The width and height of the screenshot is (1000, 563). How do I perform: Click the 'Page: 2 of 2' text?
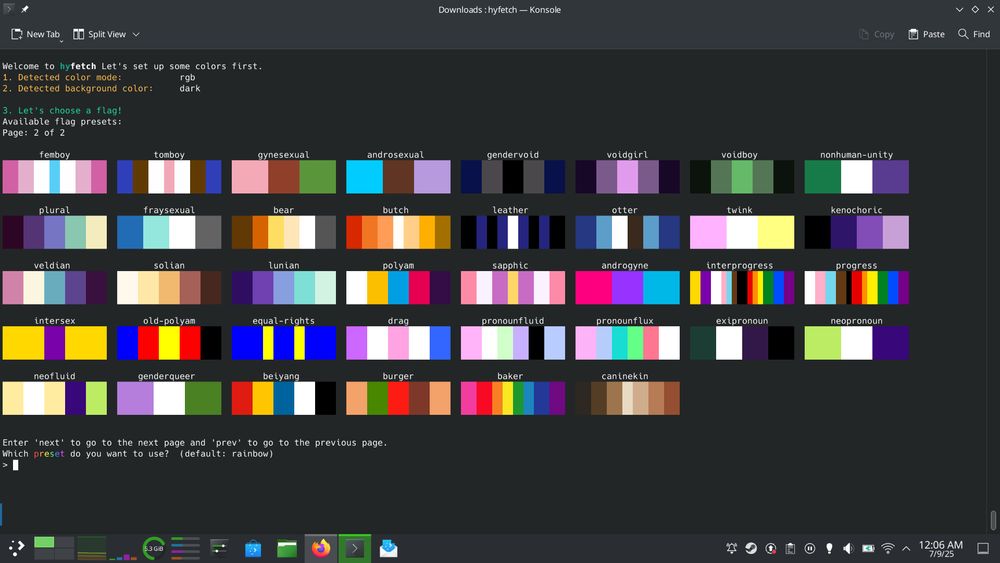[33, 133]
